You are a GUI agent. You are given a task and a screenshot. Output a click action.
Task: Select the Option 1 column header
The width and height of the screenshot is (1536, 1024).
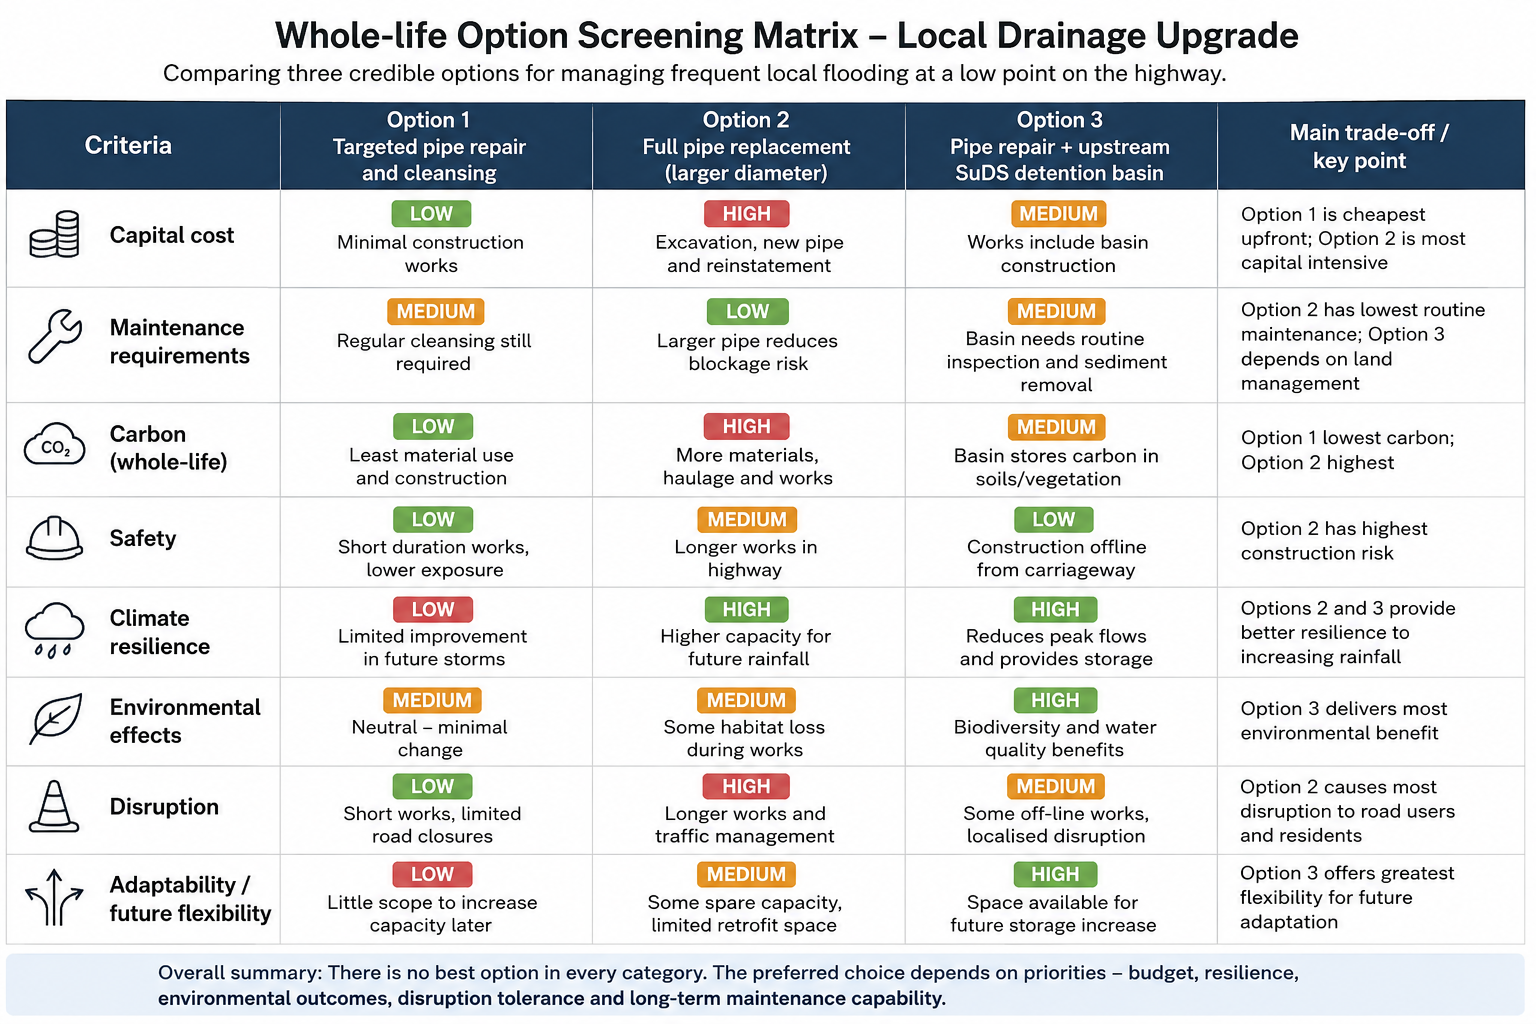[x=429, y=146]
